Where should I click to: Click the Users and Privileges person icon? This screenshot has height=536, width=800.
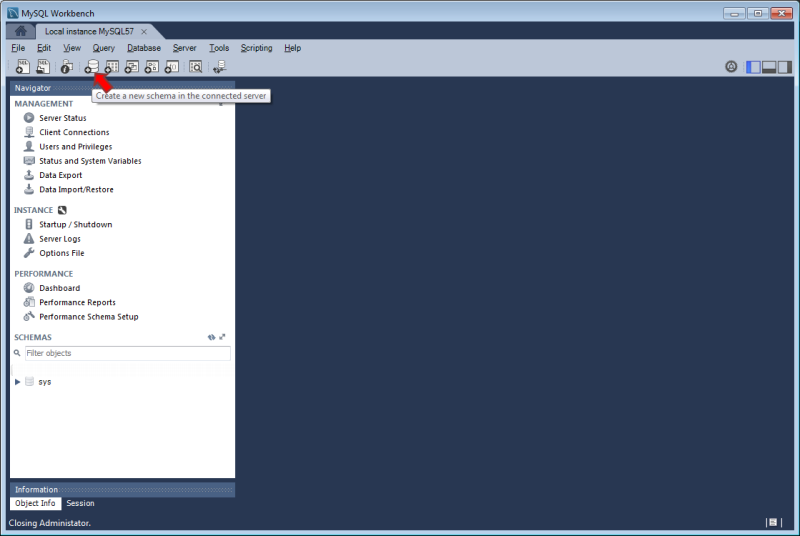pyautogui.click(x=29, y=146)
